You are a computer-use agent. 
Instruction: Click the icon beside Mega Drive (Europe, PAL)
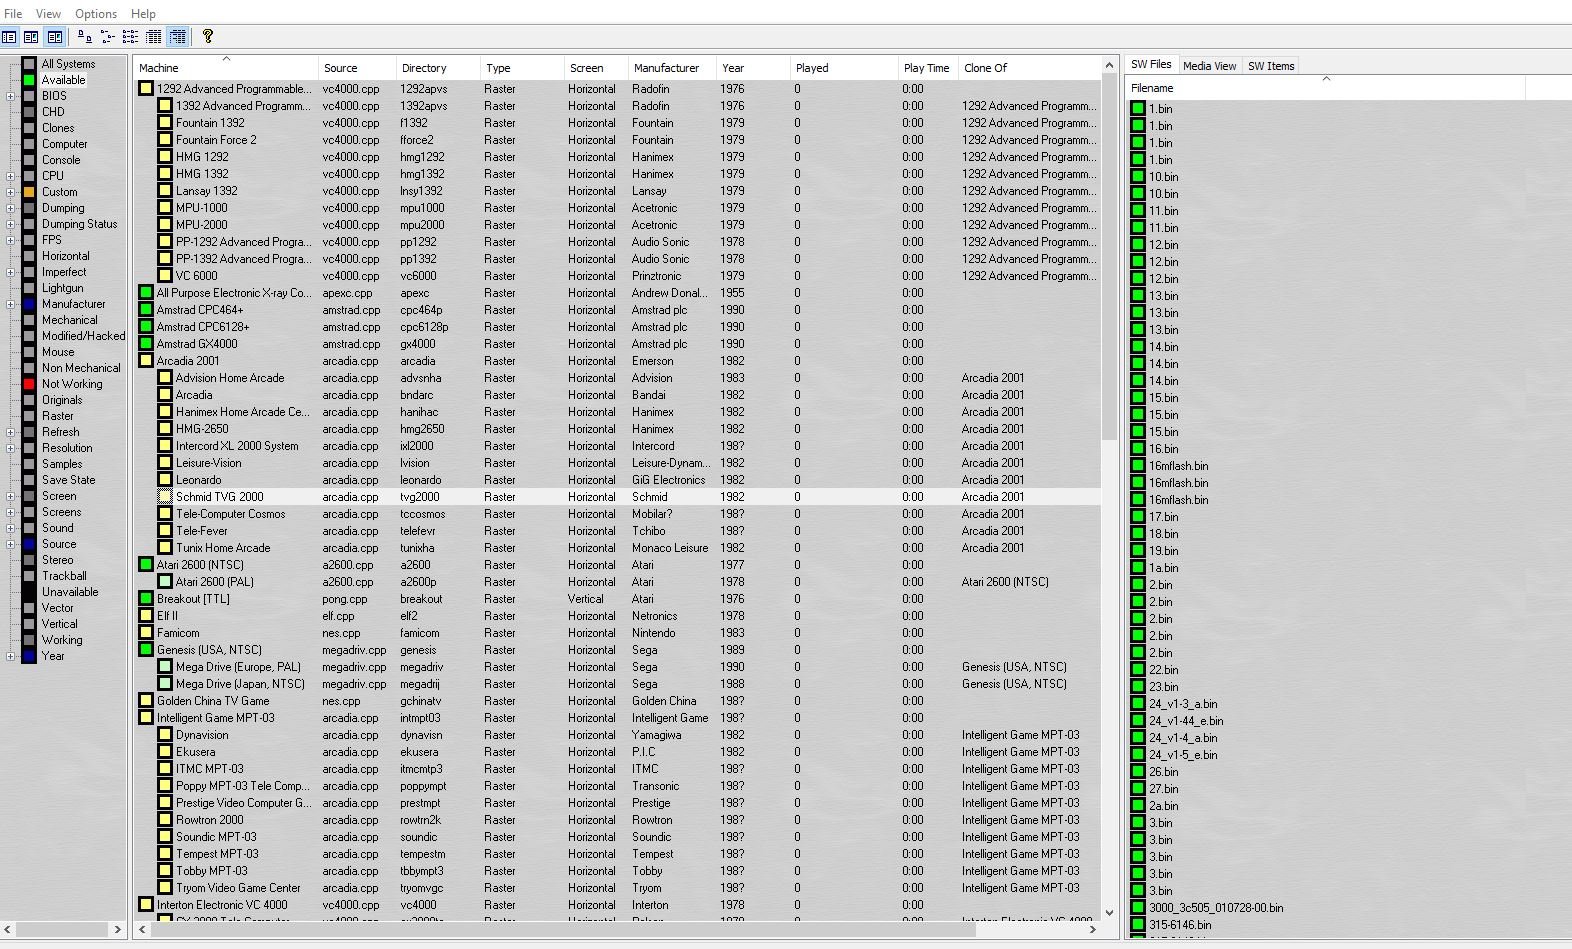click(165, 667)
